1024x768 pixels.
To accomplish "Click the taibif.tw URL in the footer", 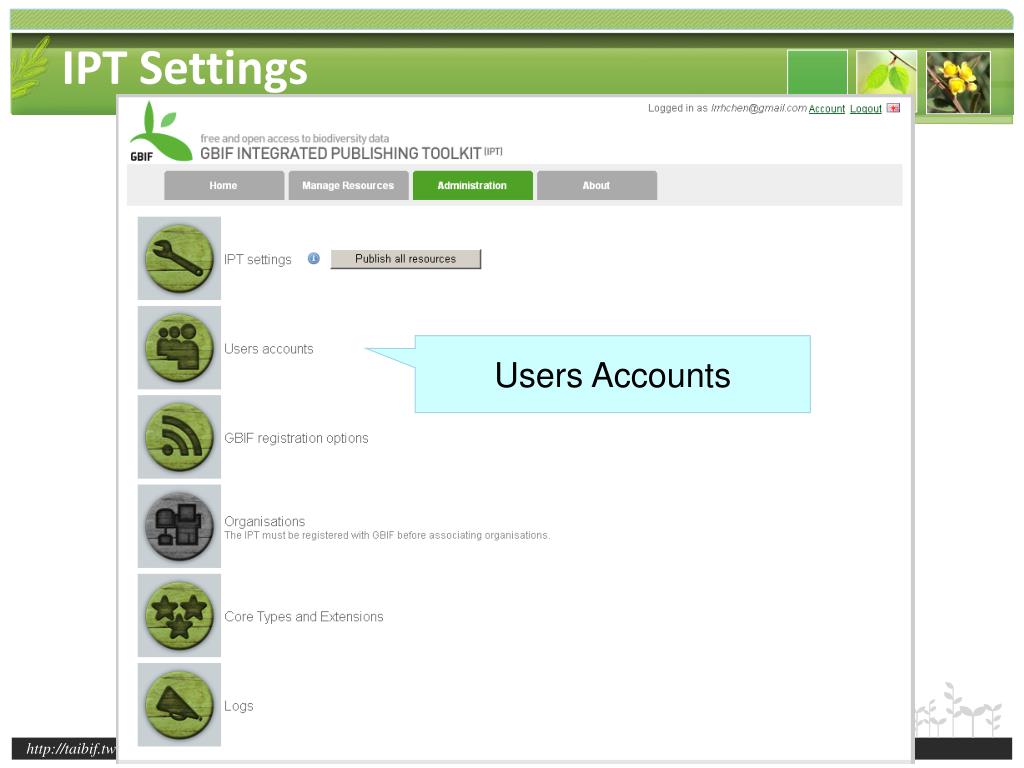I will coord(71,748).
